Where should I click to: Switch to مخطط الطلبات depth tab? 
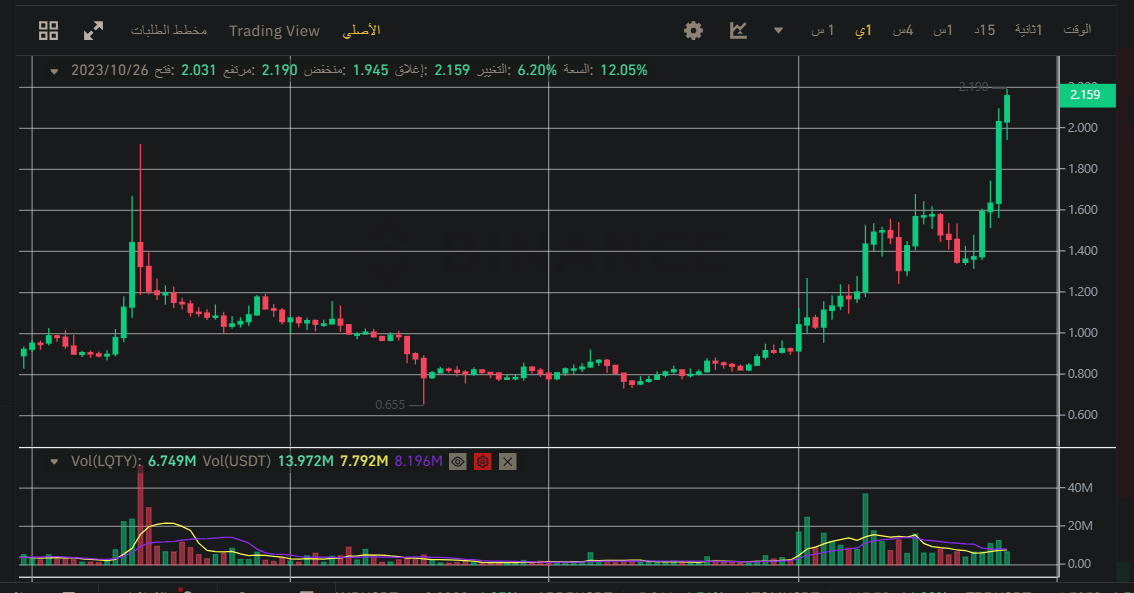(169, 30)
